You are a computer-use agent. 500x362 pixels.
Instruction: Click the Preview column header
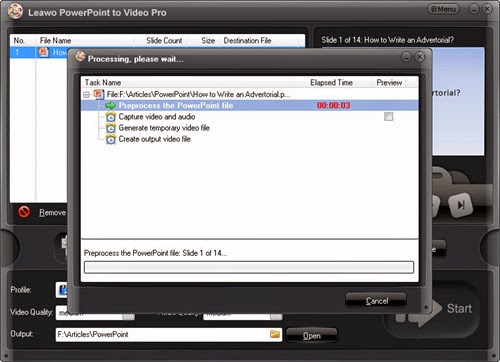(x=389, y=82)
